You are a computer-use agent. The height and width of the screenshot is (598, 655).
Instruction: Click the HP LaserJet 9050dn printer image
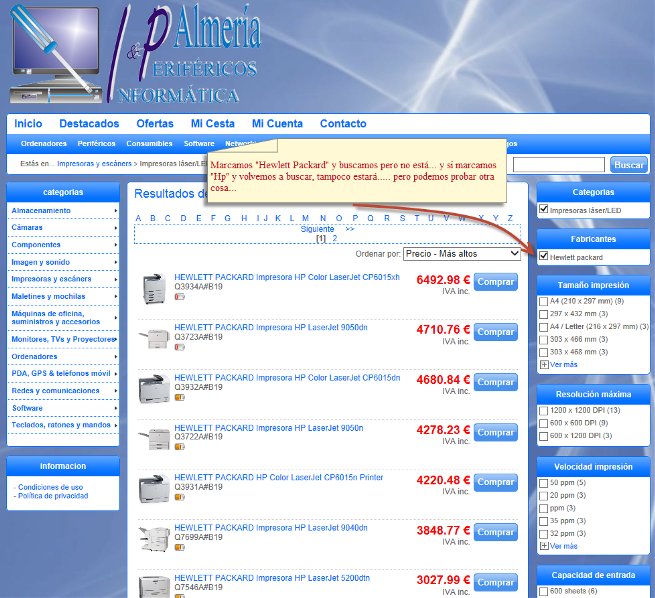(155, 338)
